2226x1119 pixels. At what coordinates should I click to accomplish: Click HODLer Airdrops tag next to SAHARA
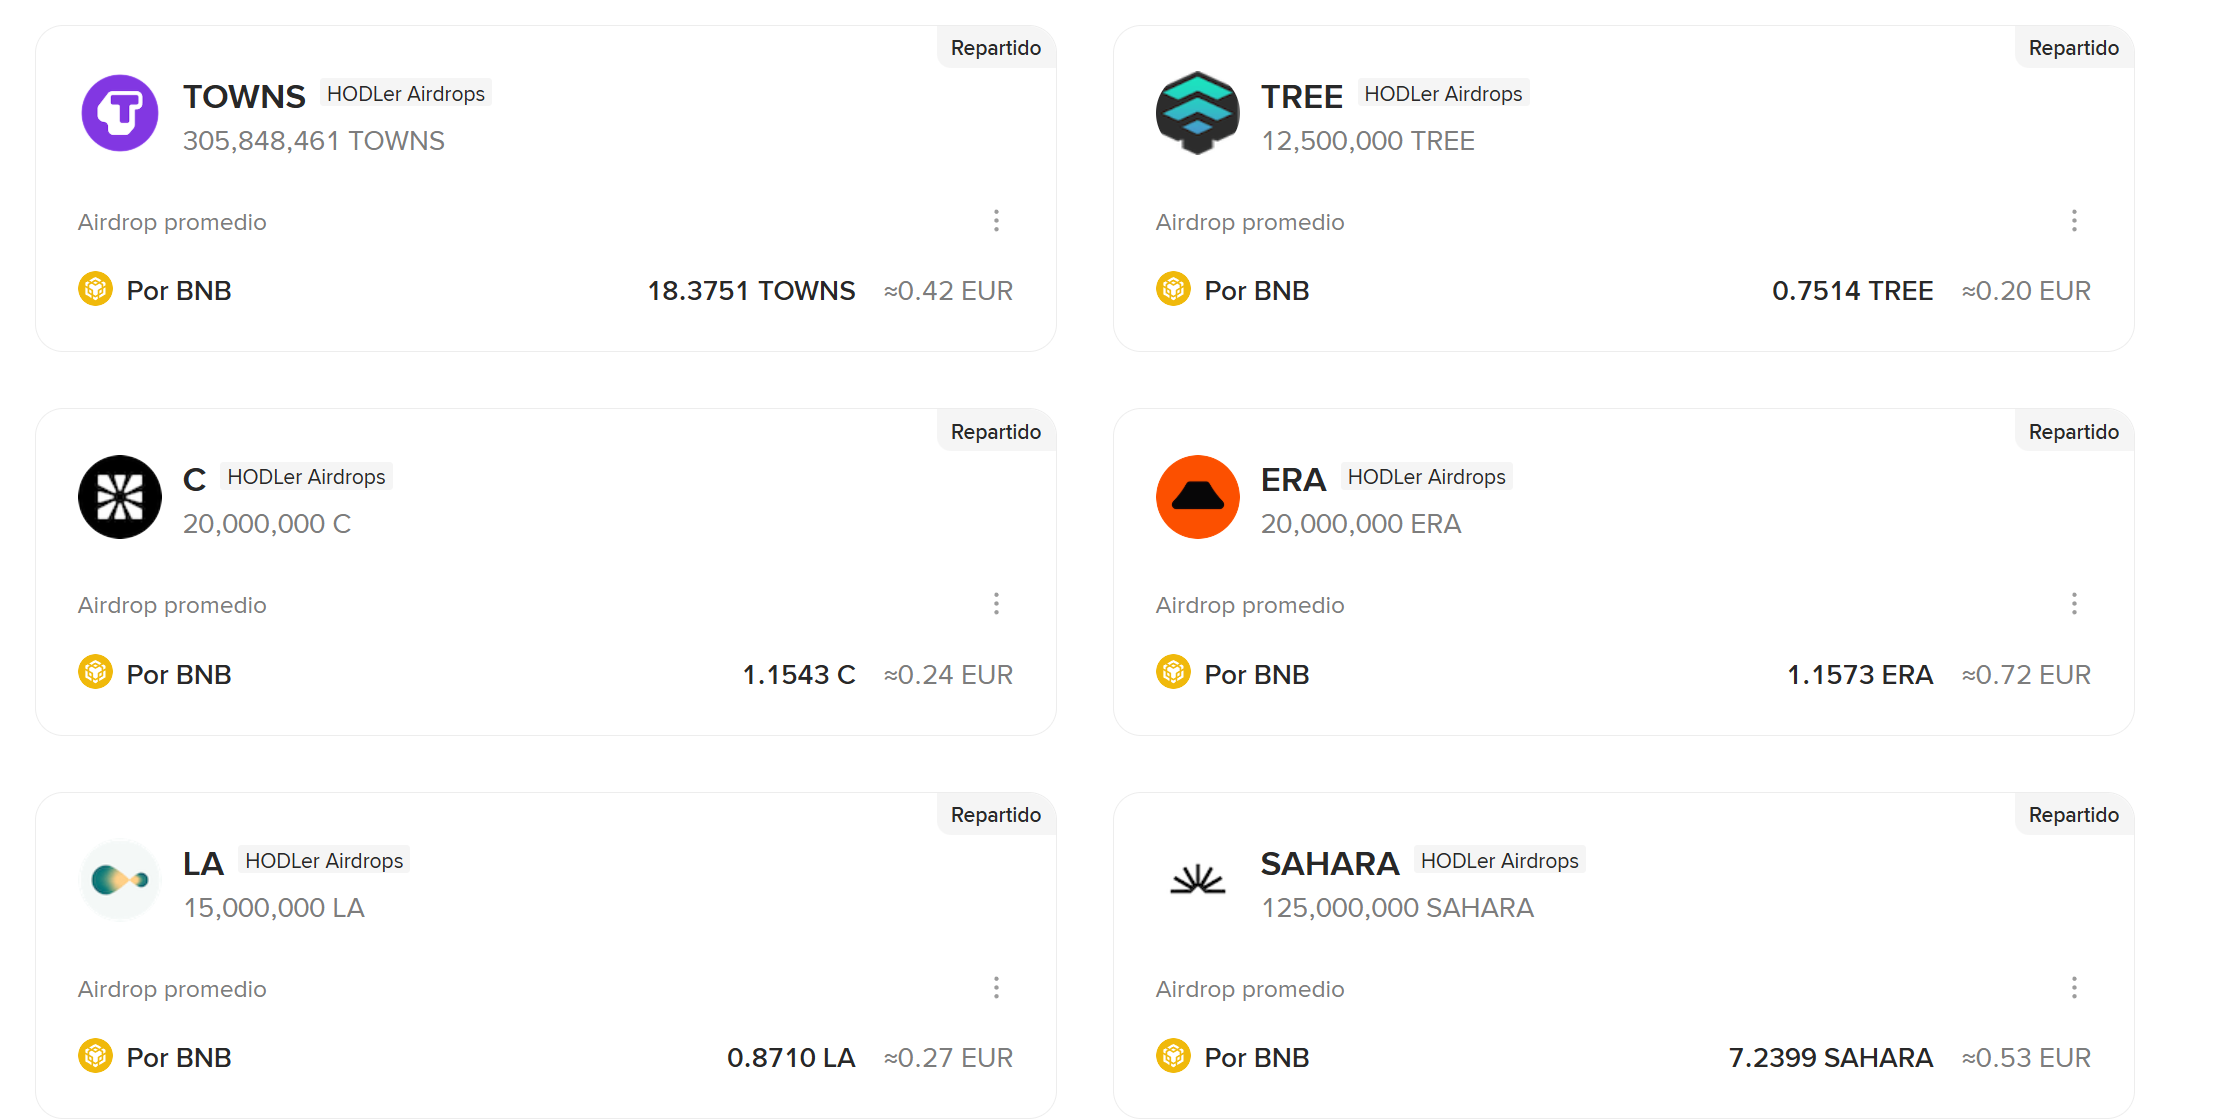(x=1499, y=861)
